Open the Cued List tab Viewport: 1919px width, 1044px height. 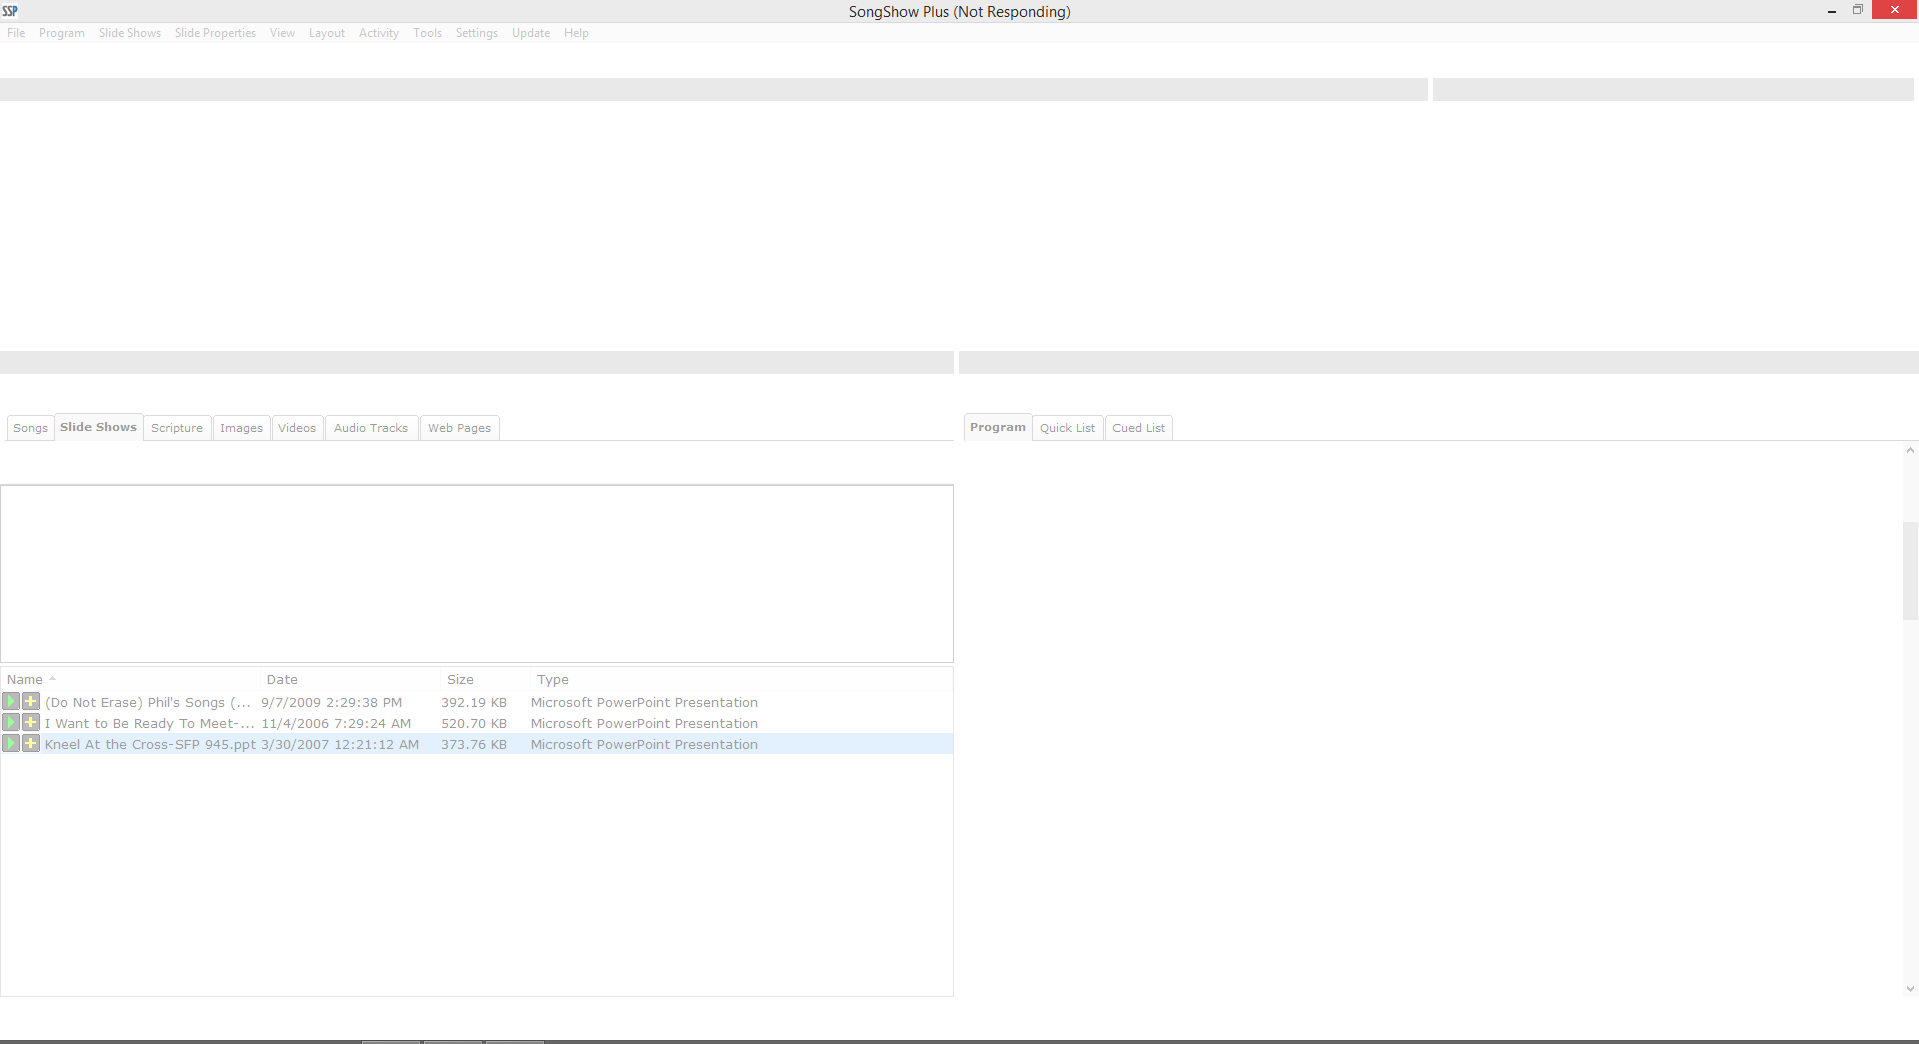pyautogui.click(x=1138, y=428)
